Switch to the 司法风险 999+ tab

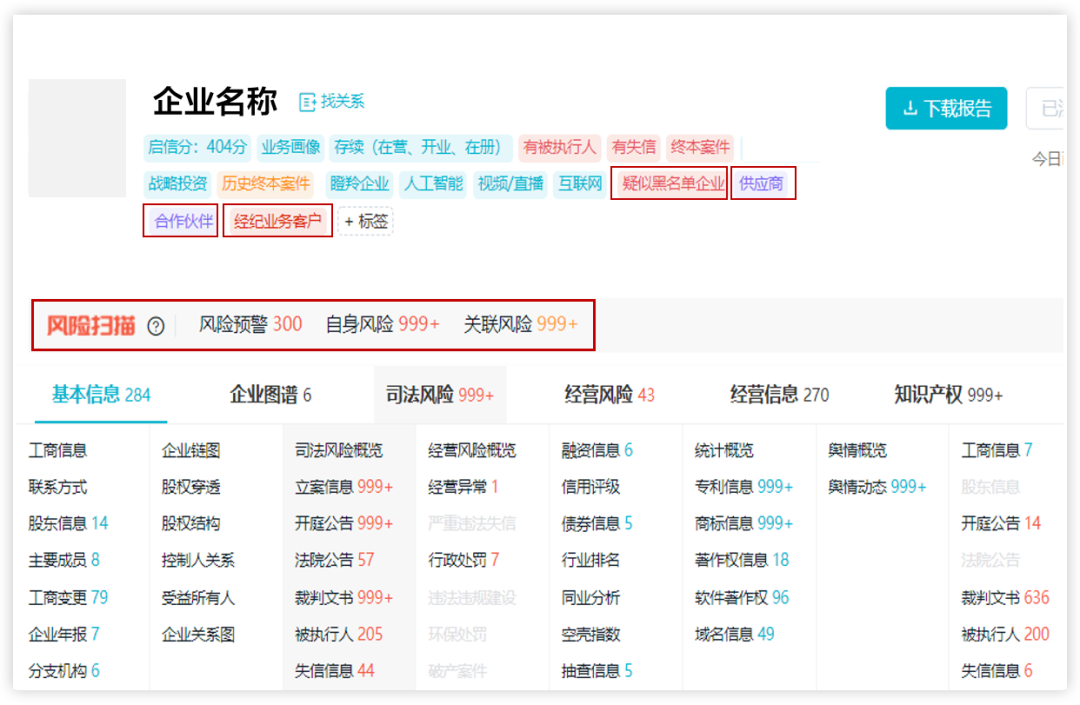click(x=440, y=394)
